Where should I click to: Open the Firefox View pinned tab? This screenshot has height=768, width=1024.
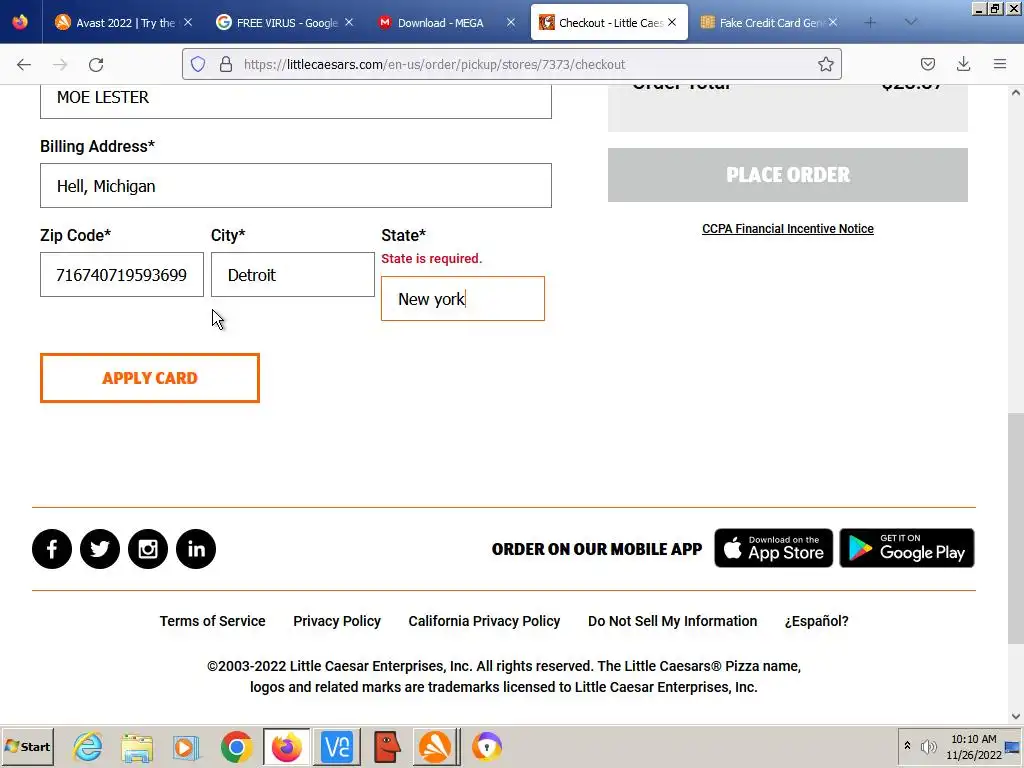[x=20, y=22]
